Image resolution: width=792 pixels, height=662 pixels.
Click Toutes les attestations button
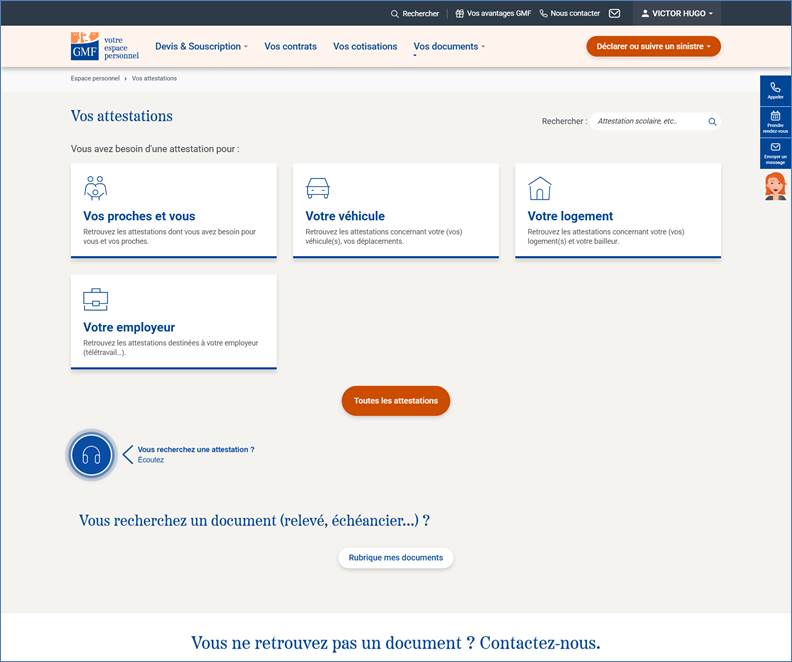pos(396,401)
